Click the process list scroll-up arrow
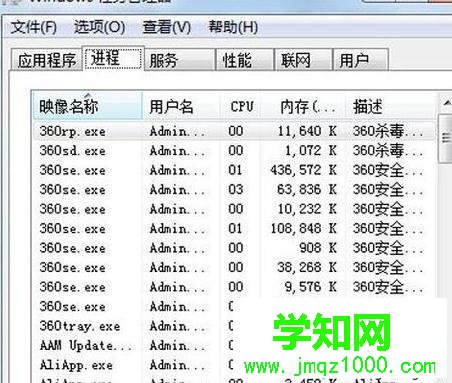The width and height of the screenshot is (452, 383). coord(446,103)
